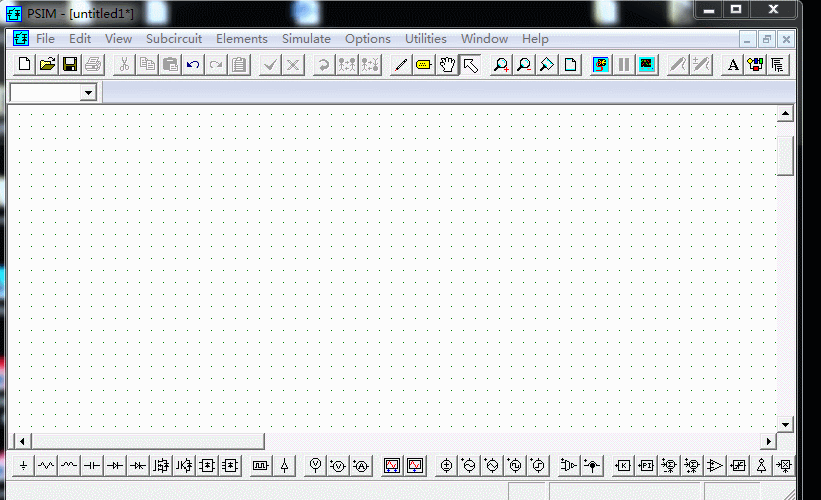Open the Window menu
Screen dimensions: 821x500
point(484,39)
